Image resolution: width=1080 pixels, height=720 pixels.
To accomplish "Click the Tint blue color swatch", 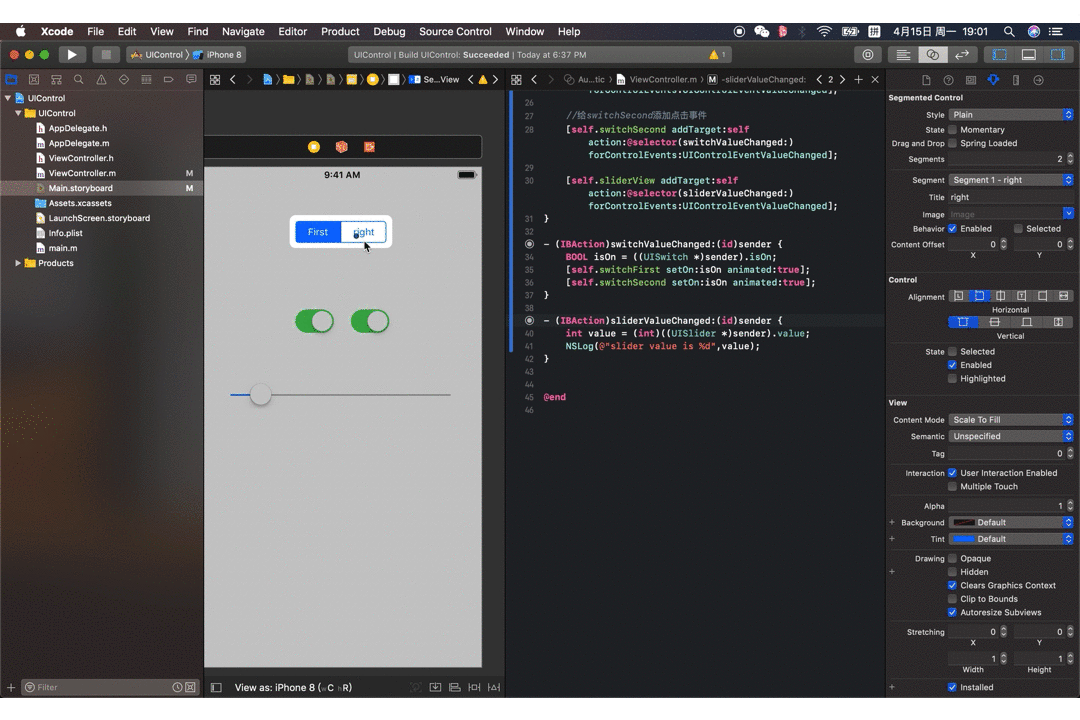I will [x=963, y=539].
